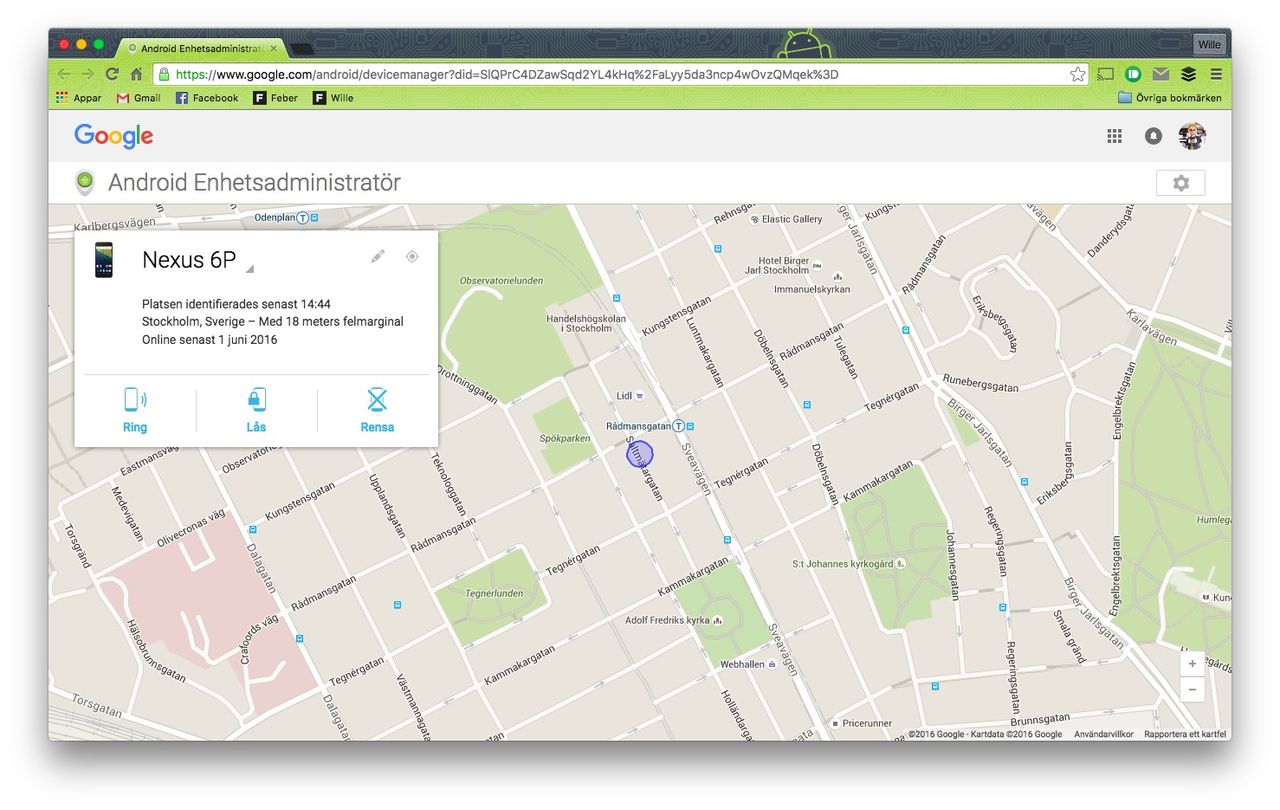
Task: Open Google notifications bell
Action: [1152, 135]
